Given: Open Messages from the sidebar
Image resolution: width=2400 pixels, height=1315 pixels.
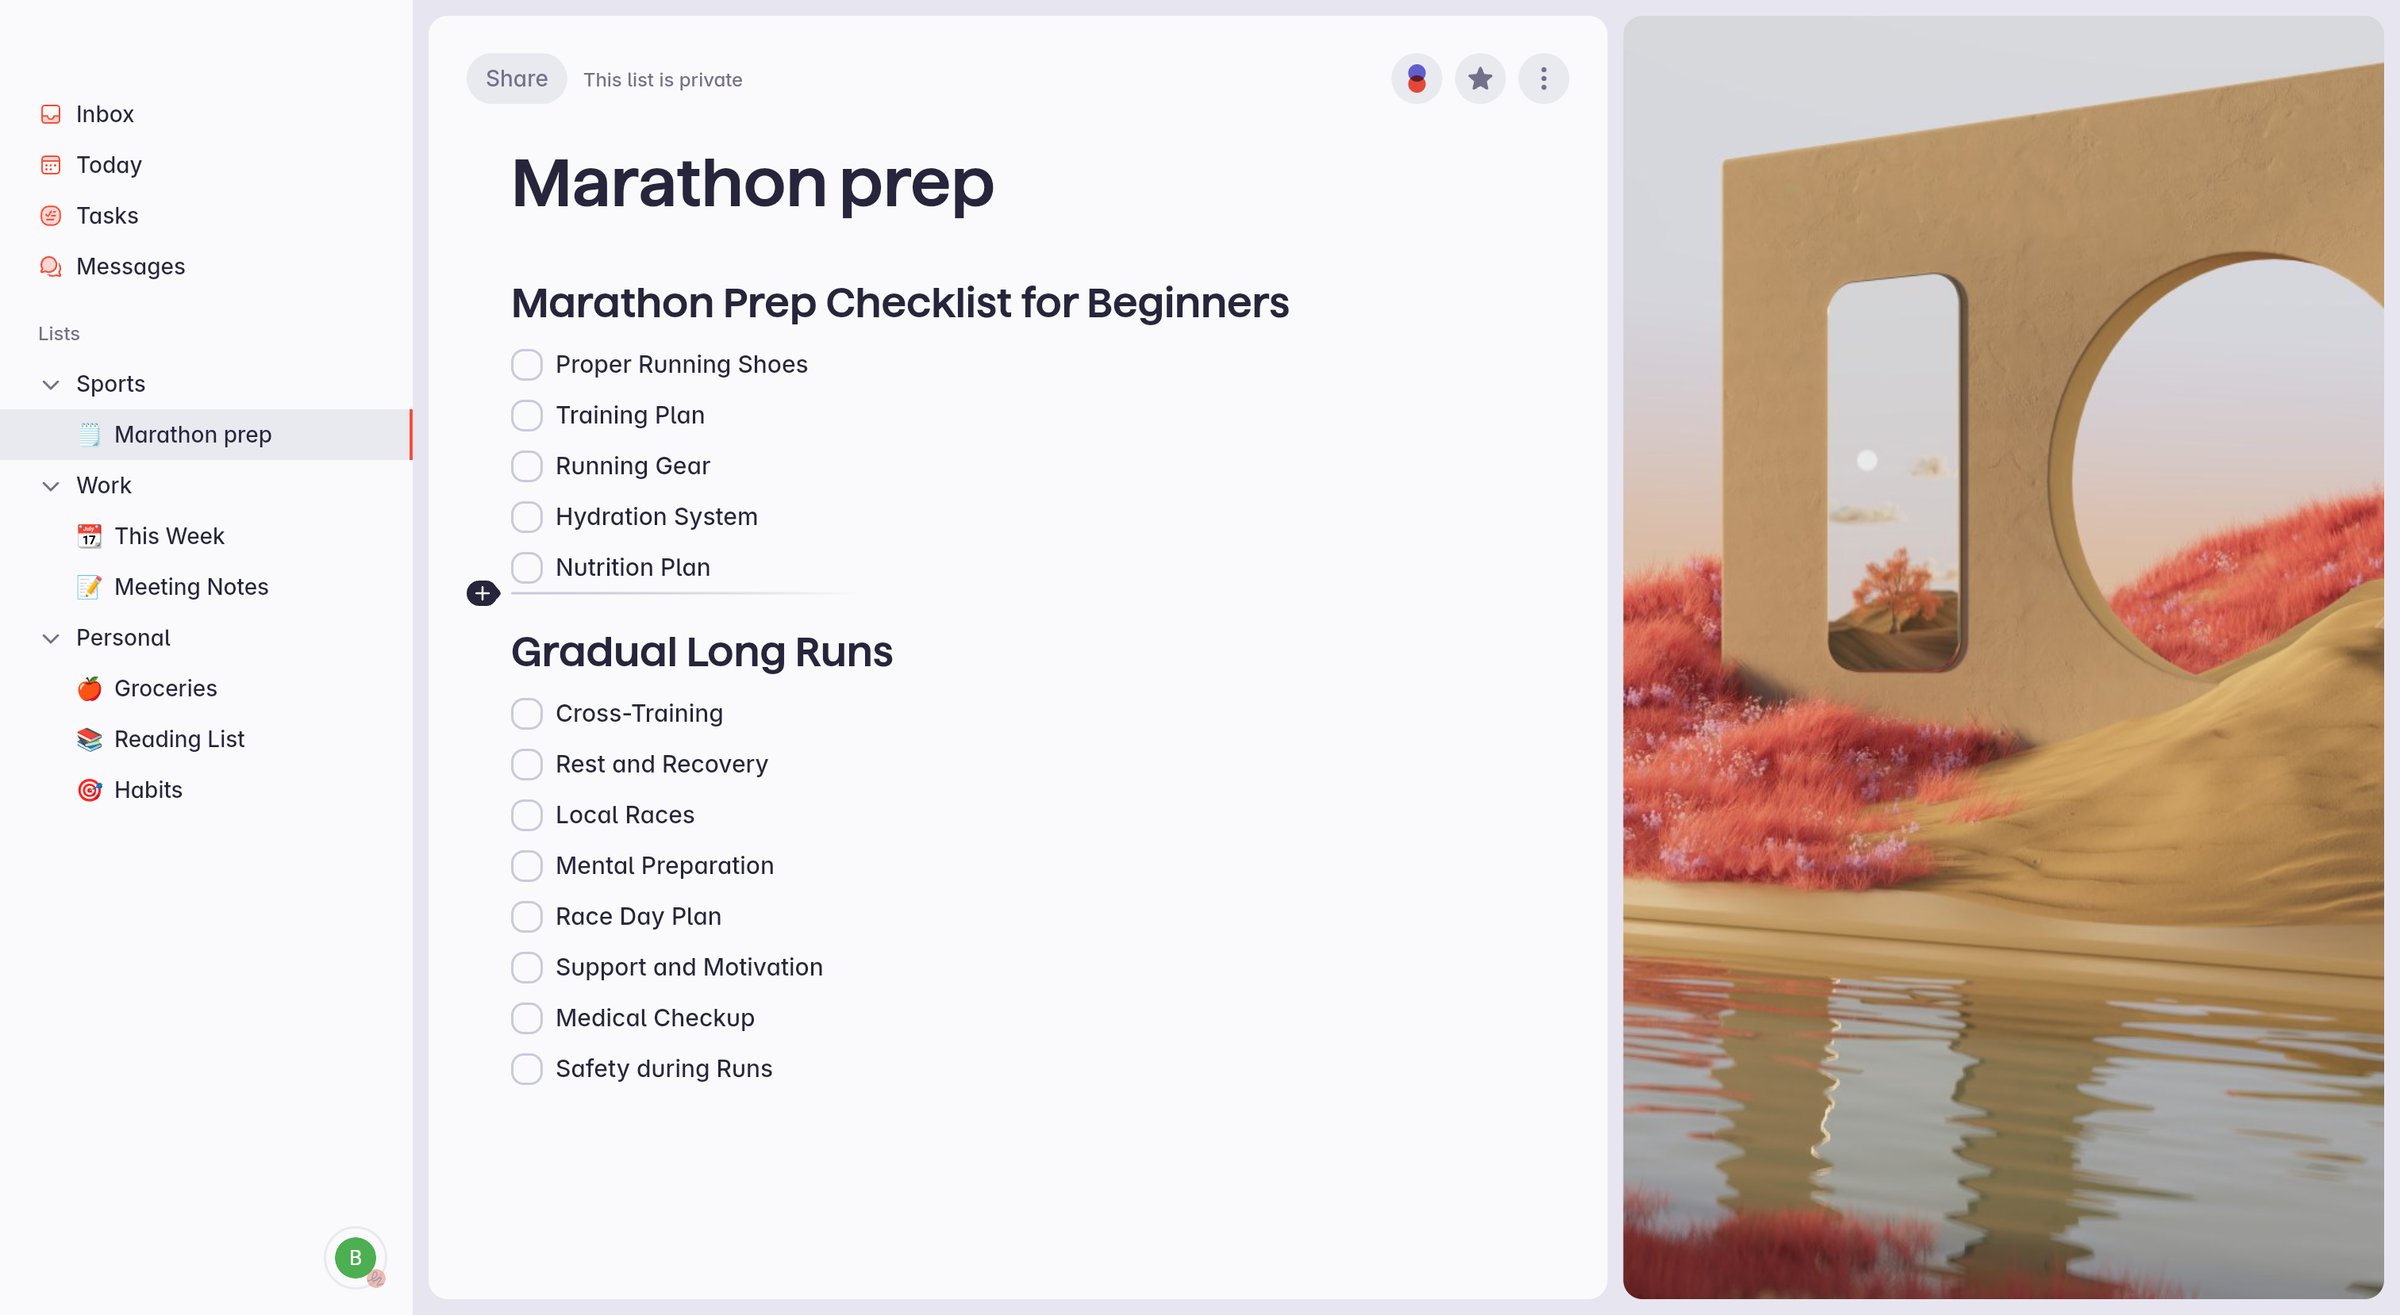Looking at the screenshot, I should 206,267.
